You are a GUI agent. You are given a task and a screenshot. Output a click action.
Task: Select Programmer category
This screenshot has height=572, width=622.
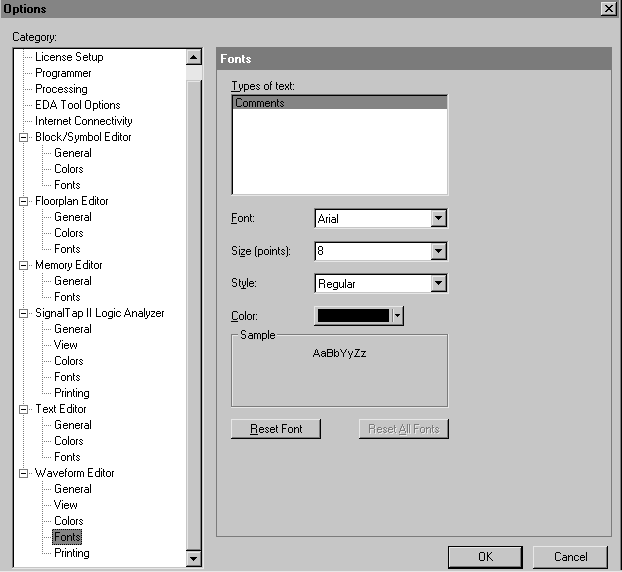click(63, 73)
